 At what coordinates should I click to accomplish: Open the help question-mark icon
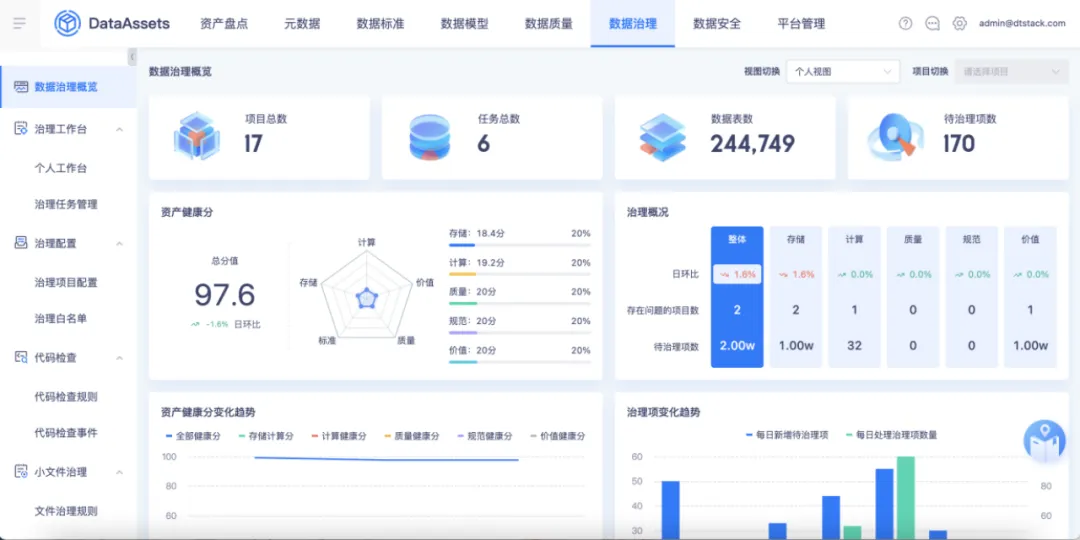click(906, 23)
